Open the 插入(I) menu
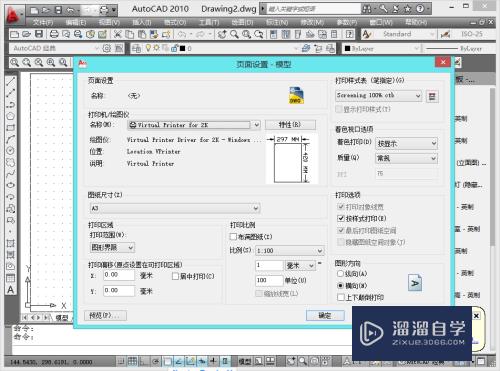This screenshot has height=371, width=500. (x=142, y=23)
